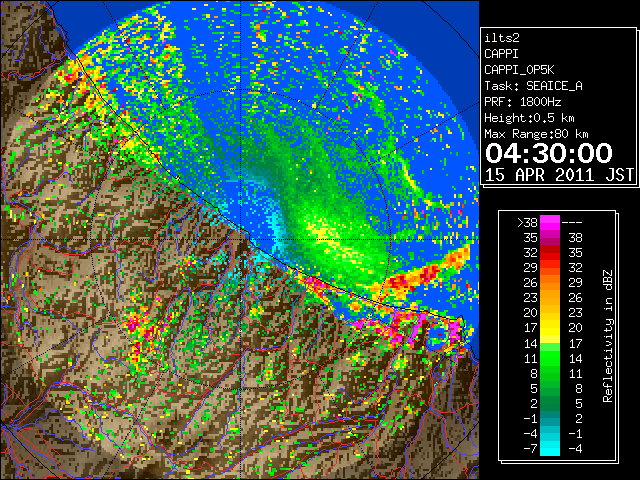Screen dimensions: 640x480
Task: Click the '-7' legend value
Action: pyautogui.click(x=530, y=449)
